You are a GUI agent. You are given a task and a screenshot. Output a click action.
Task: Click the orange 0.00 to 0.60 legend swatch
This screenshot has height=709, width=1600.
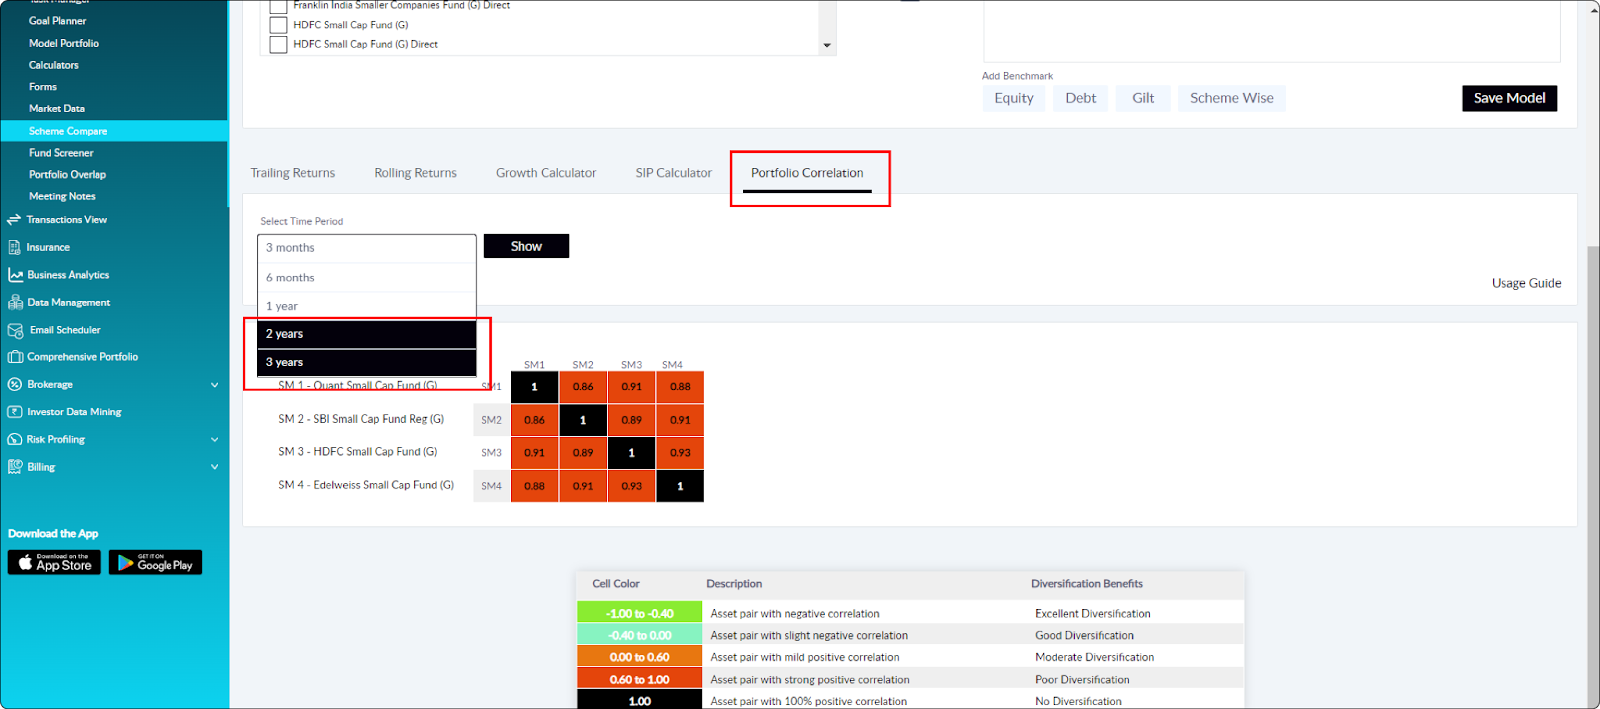click(640, 657)
